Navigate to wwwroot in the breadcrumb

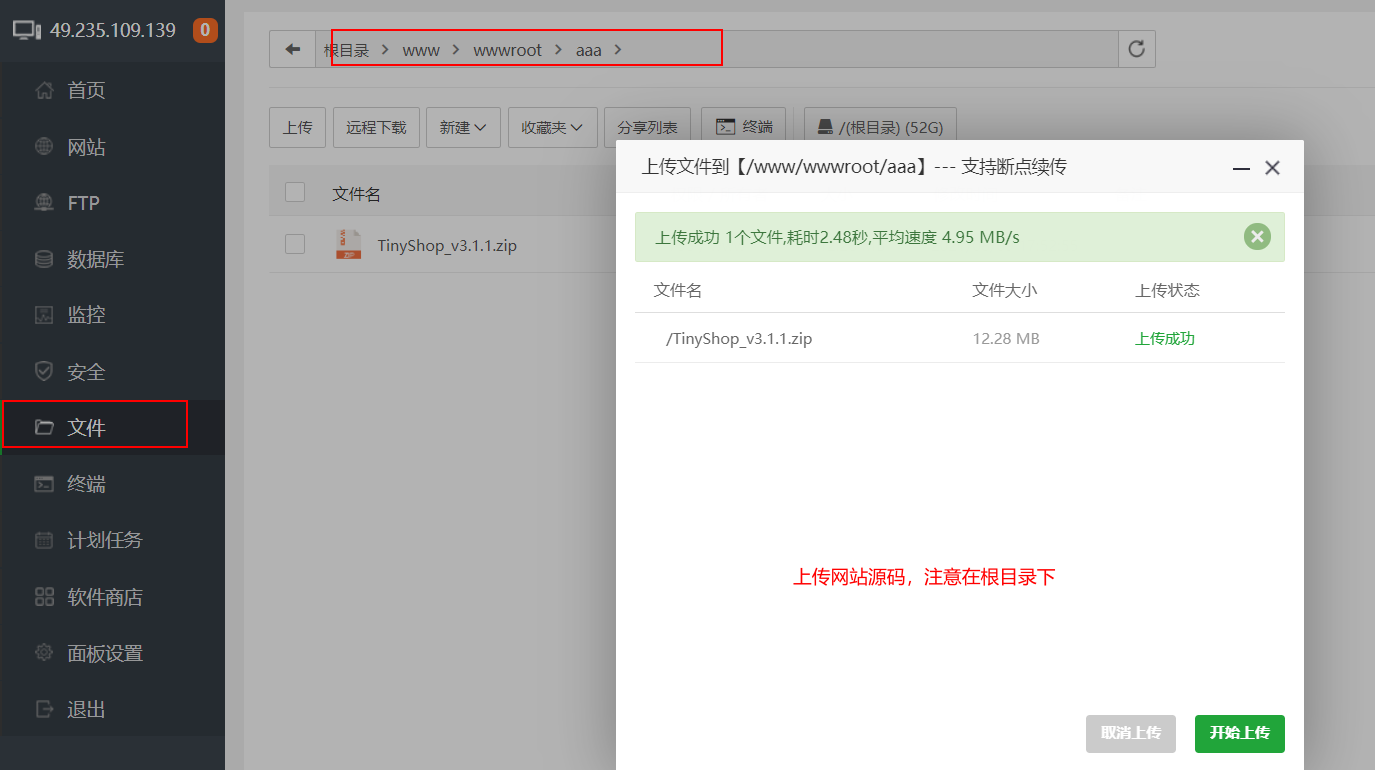pos(507,50)
